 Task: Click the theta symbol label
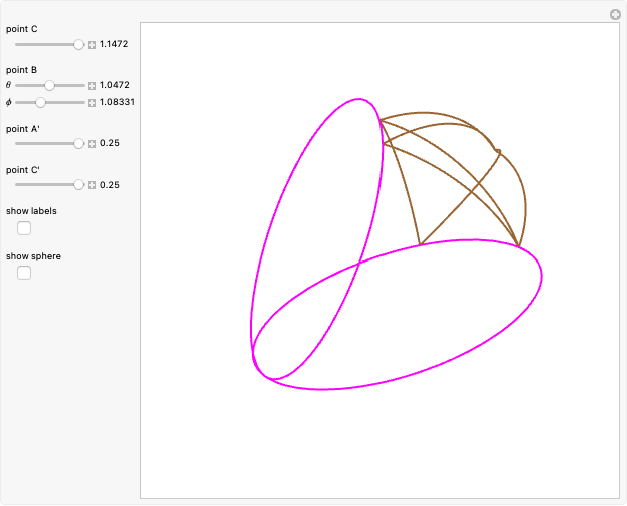8,85
